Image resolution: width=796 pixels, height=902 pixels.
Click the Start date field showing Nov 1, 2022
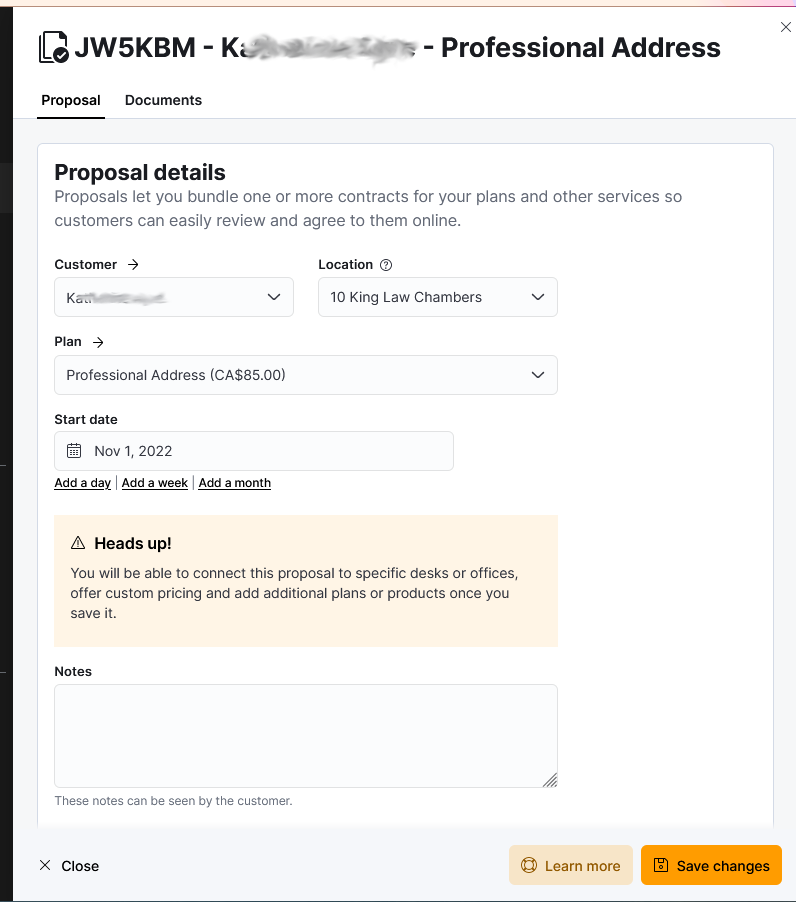click(x=254, y=451)
